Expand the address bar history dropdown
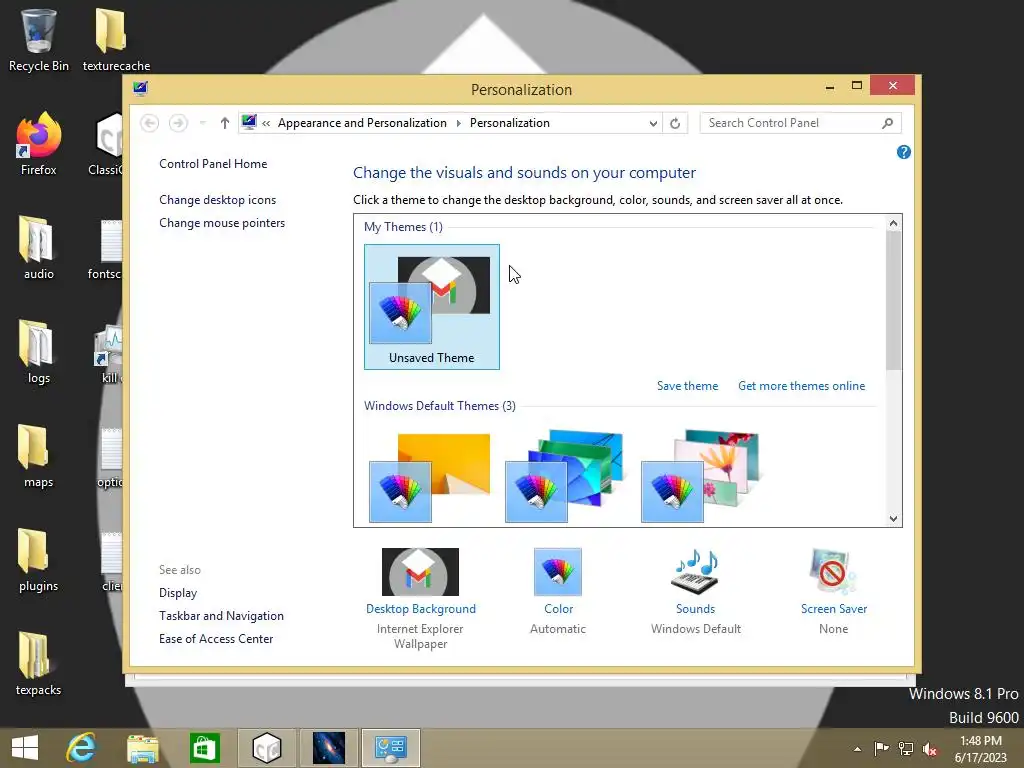This screenshot has height=768, width=1024. click(x=653, y=123)
